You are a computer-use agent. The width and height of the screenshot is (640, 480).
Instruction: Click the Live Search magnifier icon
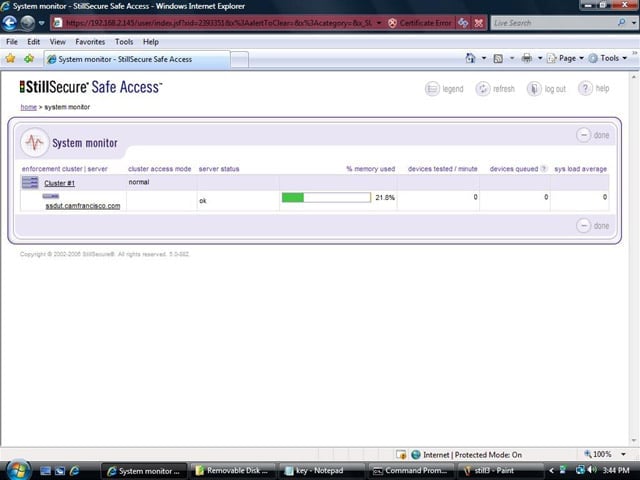pyautogui.click(x=621, y=23)
